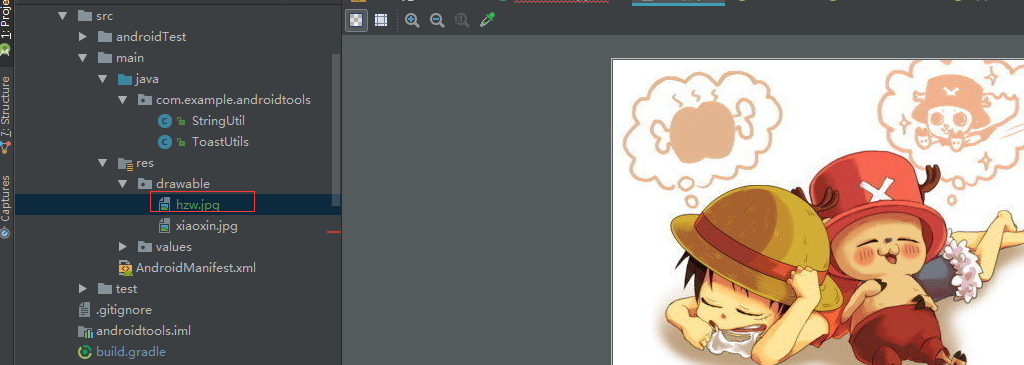The image size is (1024, 365).
Task: Select the res folder label
Action: (x=145, y=163)
